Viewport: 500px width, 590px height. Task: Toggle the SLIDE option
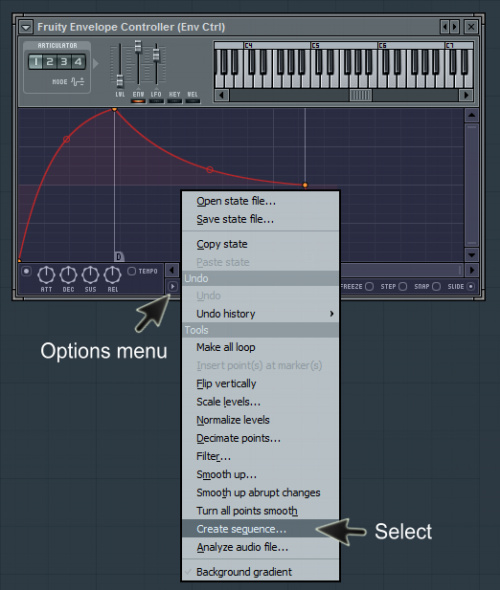tap(471, 287)
